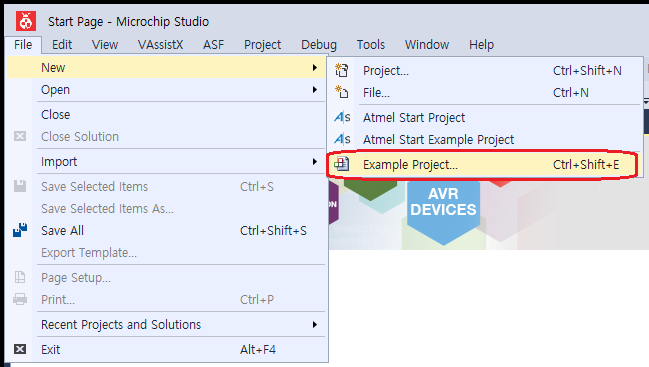Expand the Open submenu arrow
This screenshot has width=649, height=367.
tap(315, 89)
